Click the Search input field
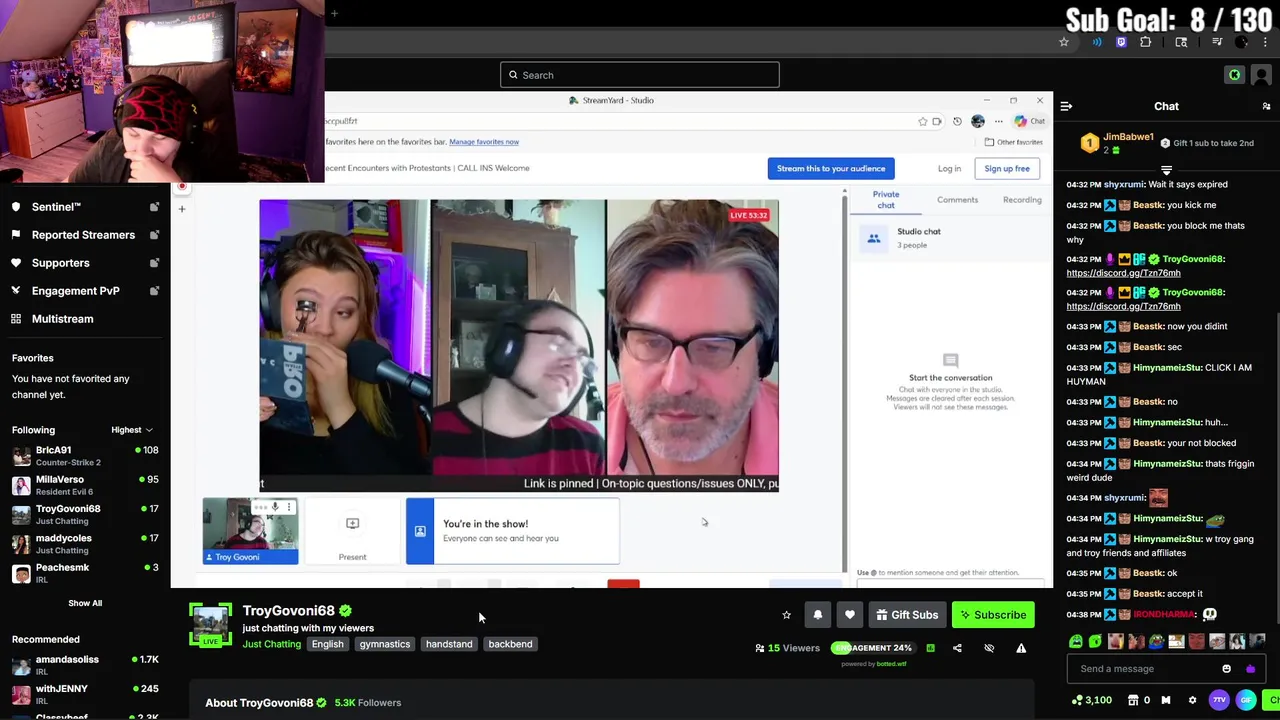The width and height of the screenshot is (1280, 720). 640,75
